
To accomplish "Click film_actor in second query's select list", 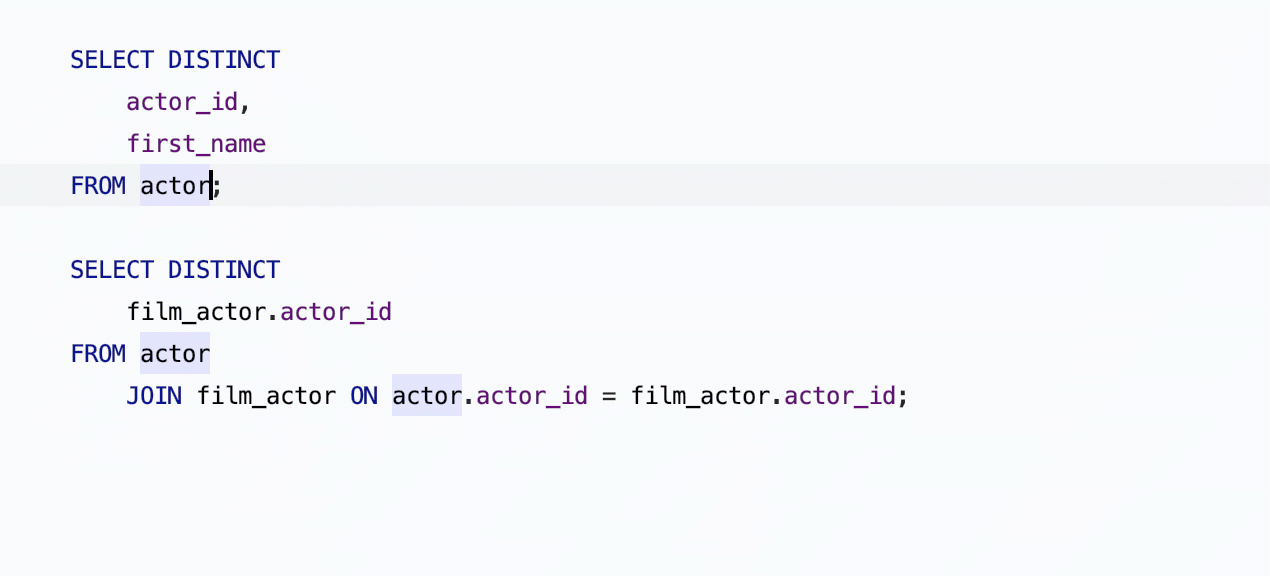I will pyautogui.click(x=196, y=312).
